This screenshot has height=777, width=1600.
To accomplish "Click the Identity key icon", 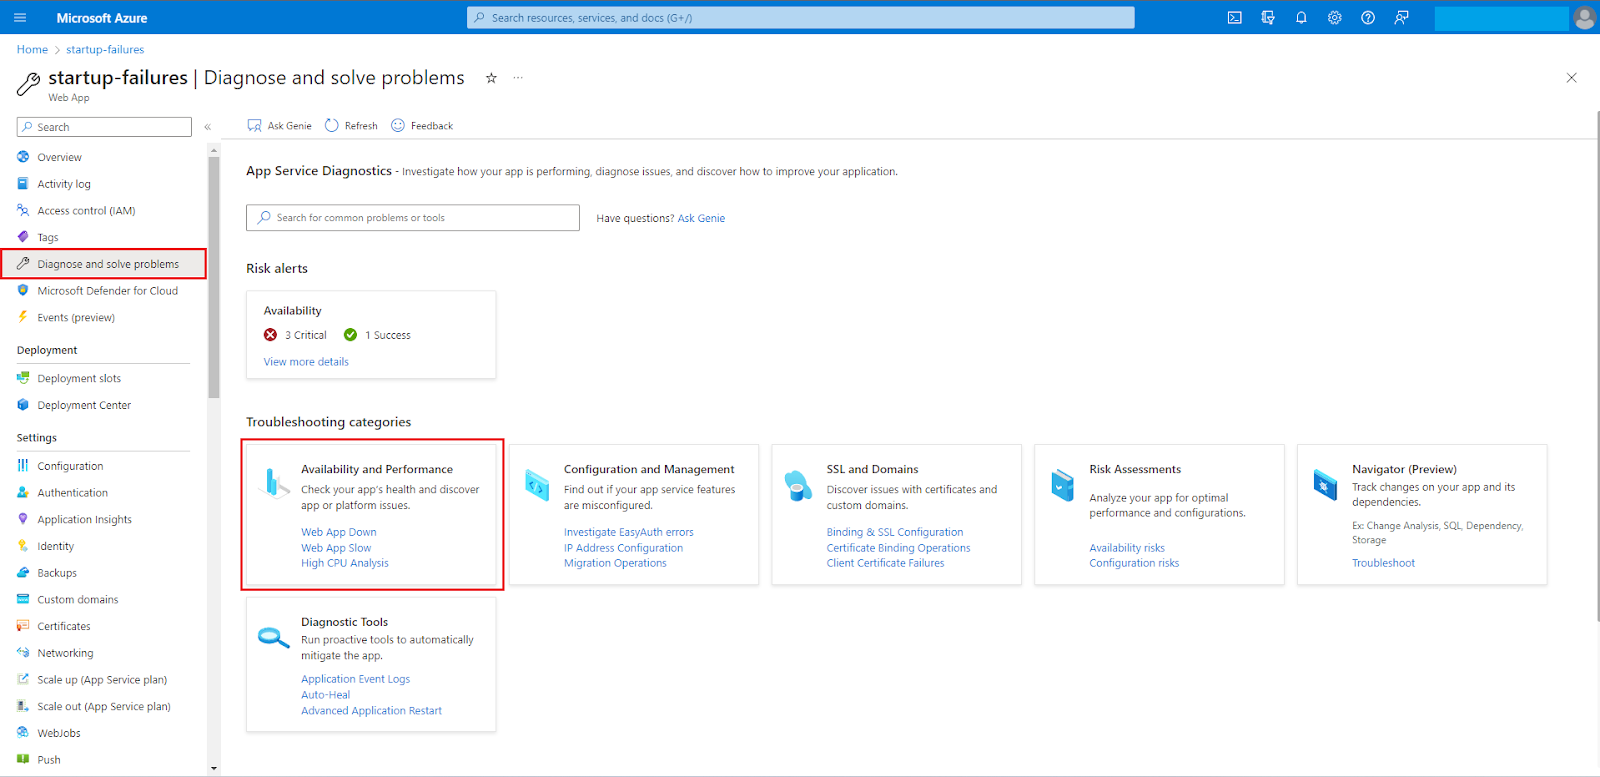I will 23,546.
